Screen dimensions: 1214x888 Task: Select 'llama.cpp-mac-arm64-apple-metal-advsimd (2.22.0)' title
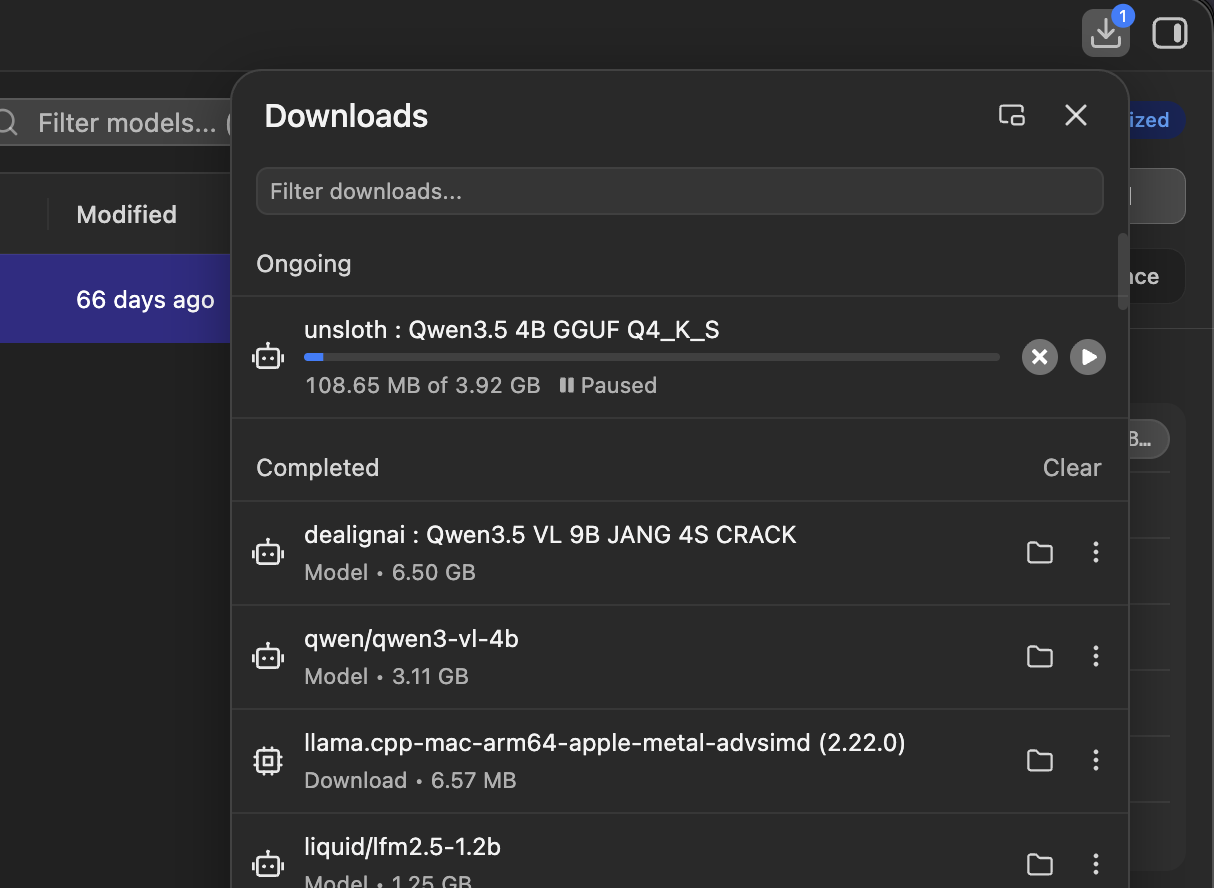pyautogui.click(x=605, y=743)
